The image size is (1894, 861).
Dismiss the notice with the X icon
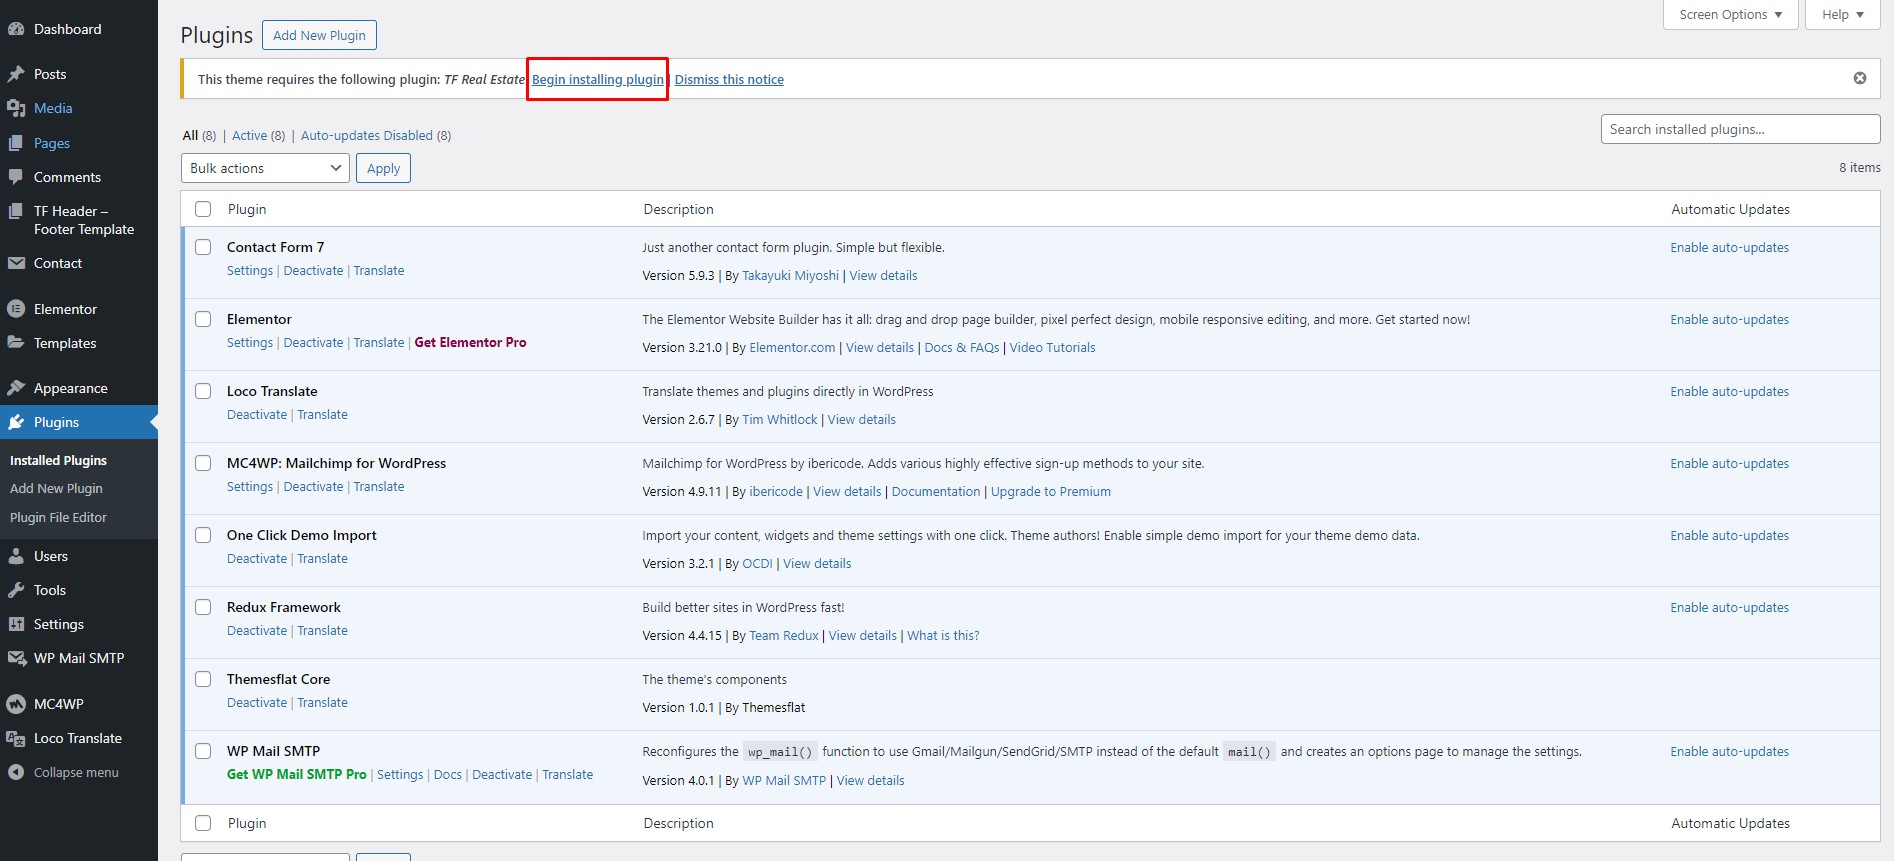click(x=1860, y=78)
